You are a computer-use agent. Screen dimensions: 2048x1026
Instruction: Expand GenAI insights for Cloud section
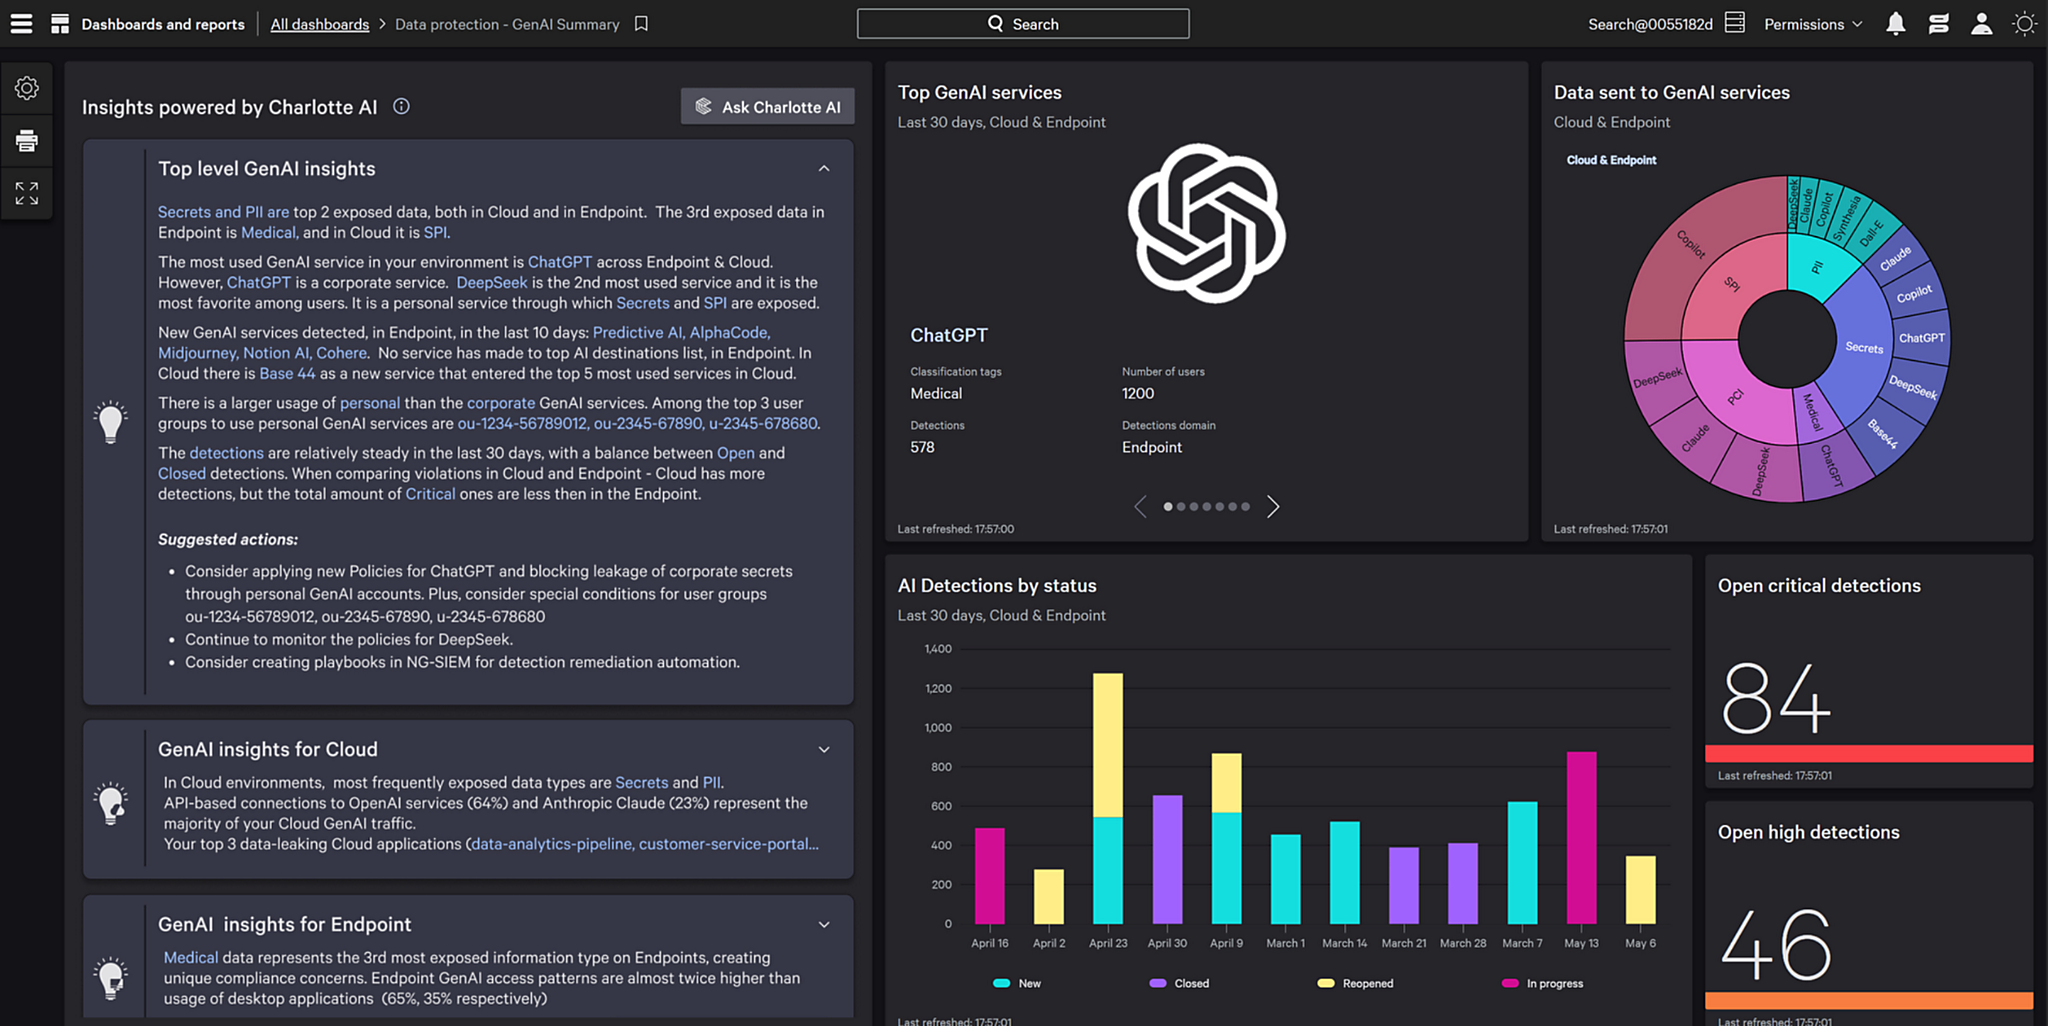[824, 750]
